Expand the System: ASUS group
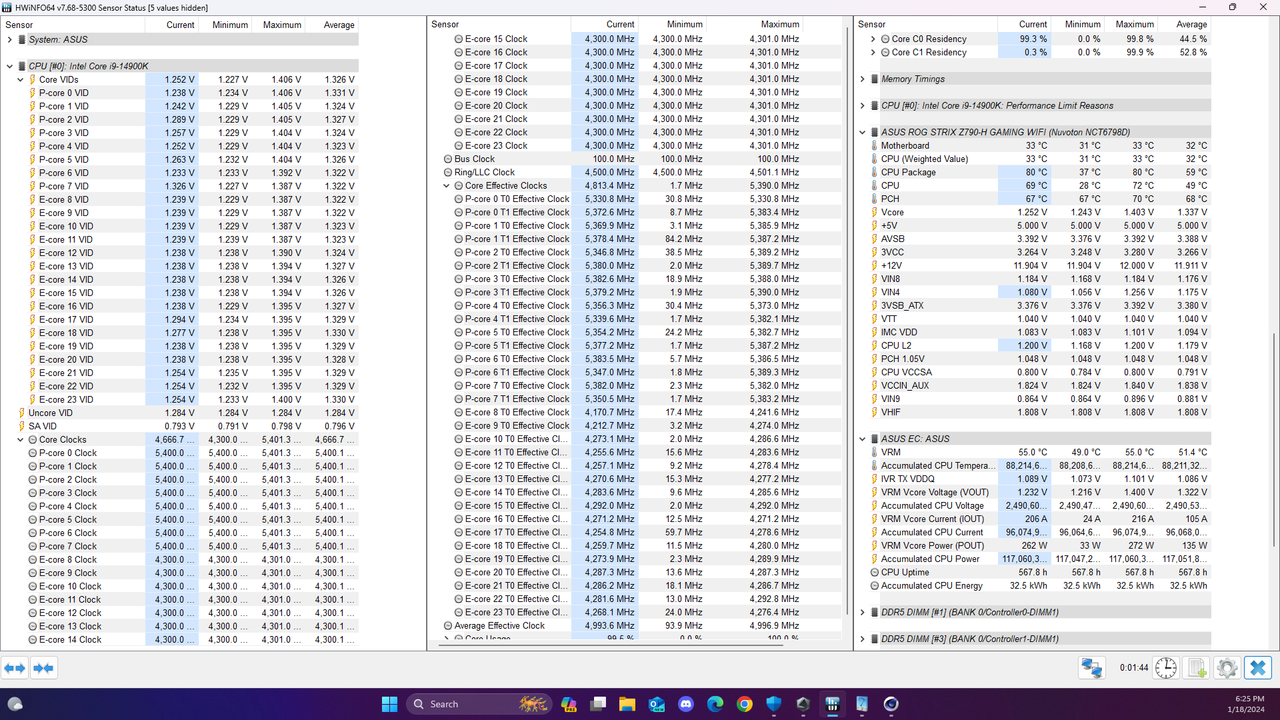 [x=10, y=39]
